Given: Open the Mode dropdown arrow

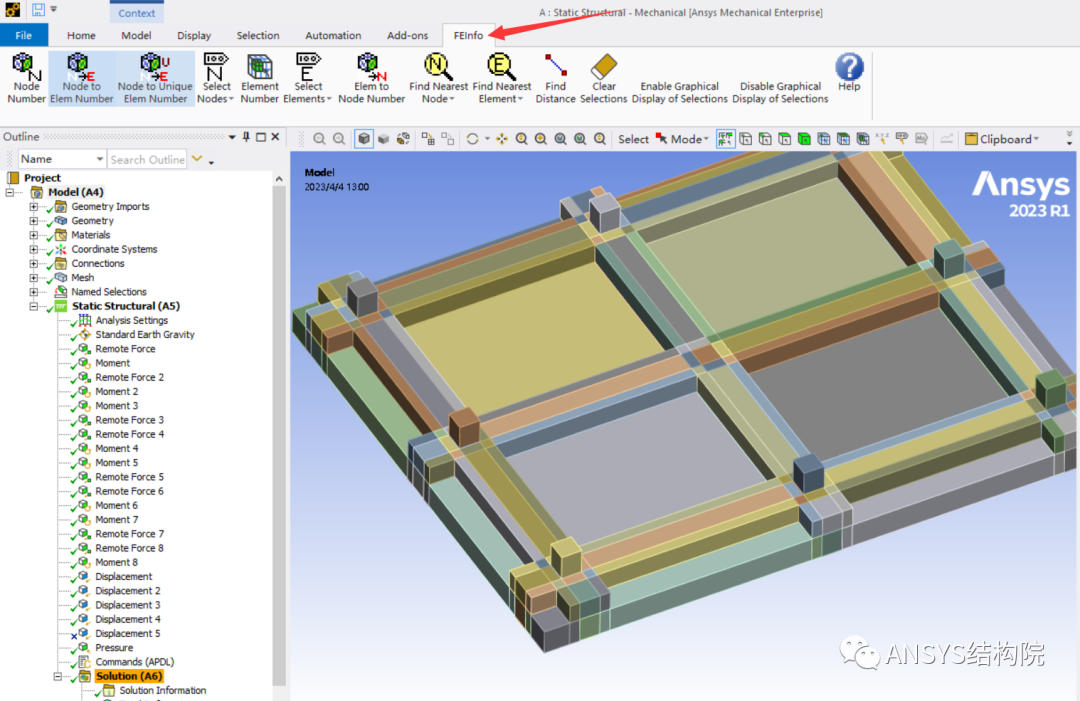Looking at the screenshot, I should coord(706,139).
